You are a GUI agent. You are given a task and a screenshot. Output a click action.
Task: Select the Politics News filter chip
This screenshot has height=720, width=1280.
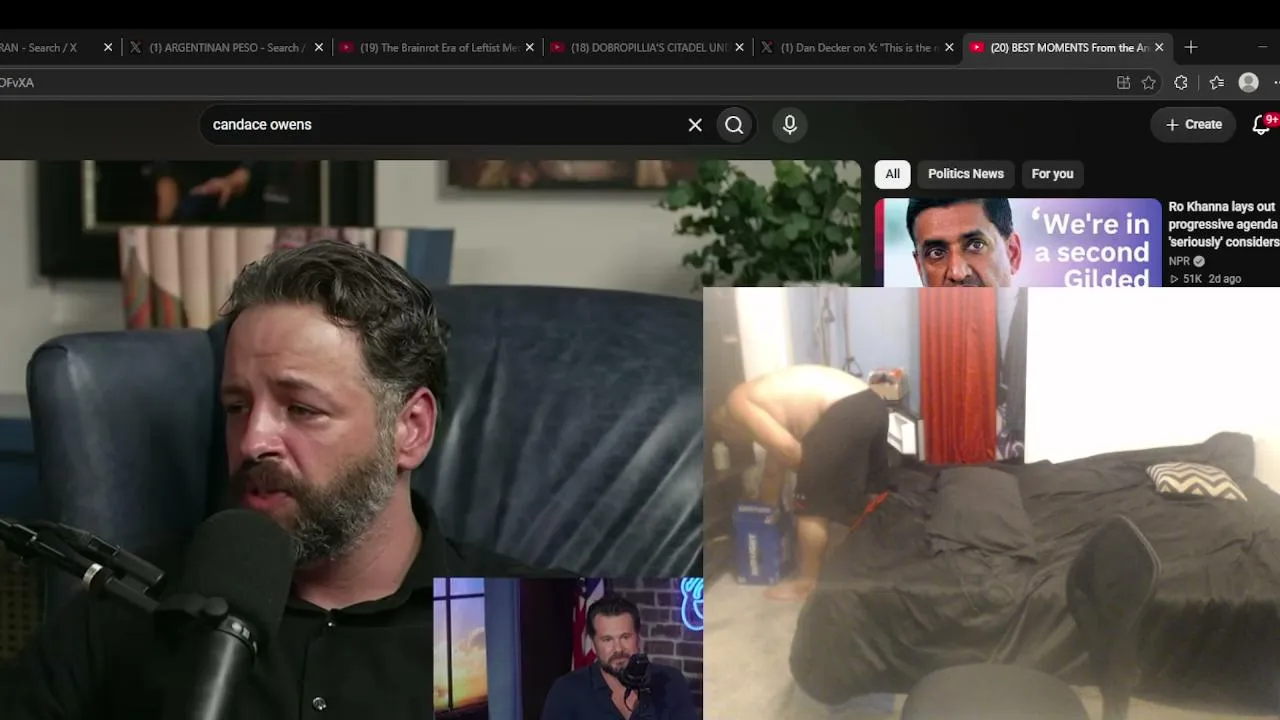tap(965, 174)
